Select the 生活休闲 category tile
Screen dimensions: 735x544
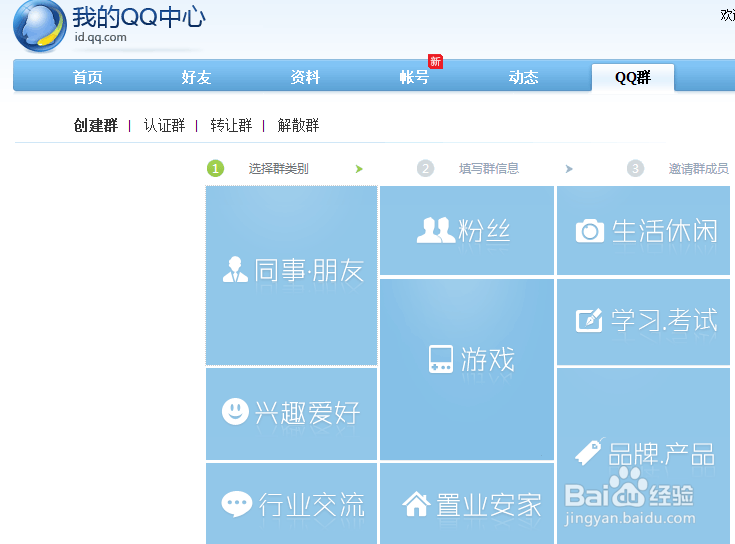coord(644,230)
